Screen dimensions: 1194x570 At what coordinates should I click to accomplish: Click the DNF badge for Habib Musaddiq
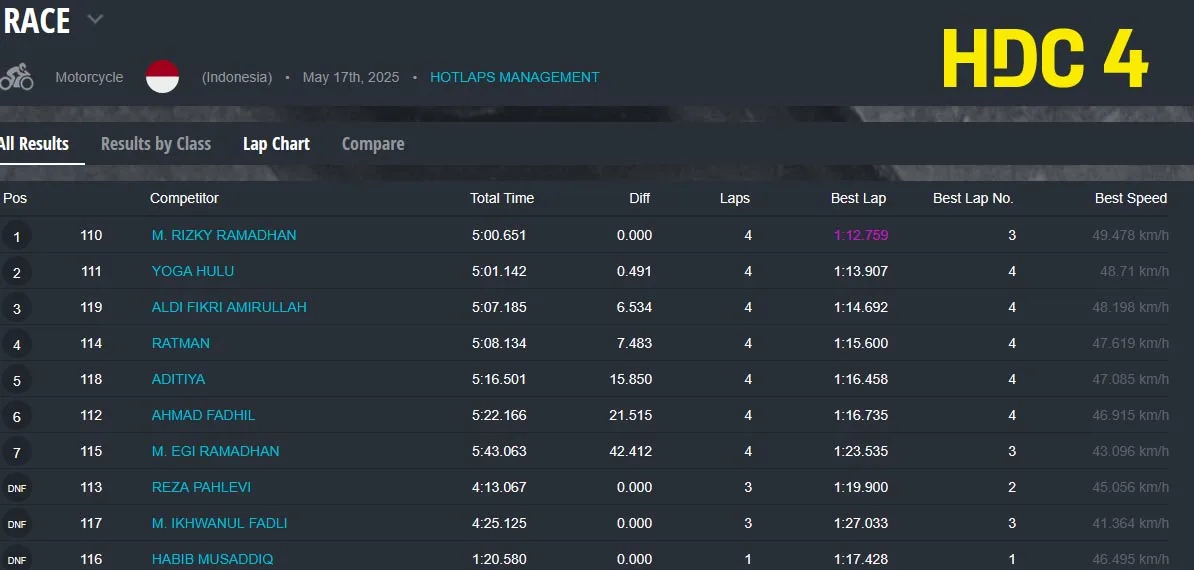tap(16, 559)
